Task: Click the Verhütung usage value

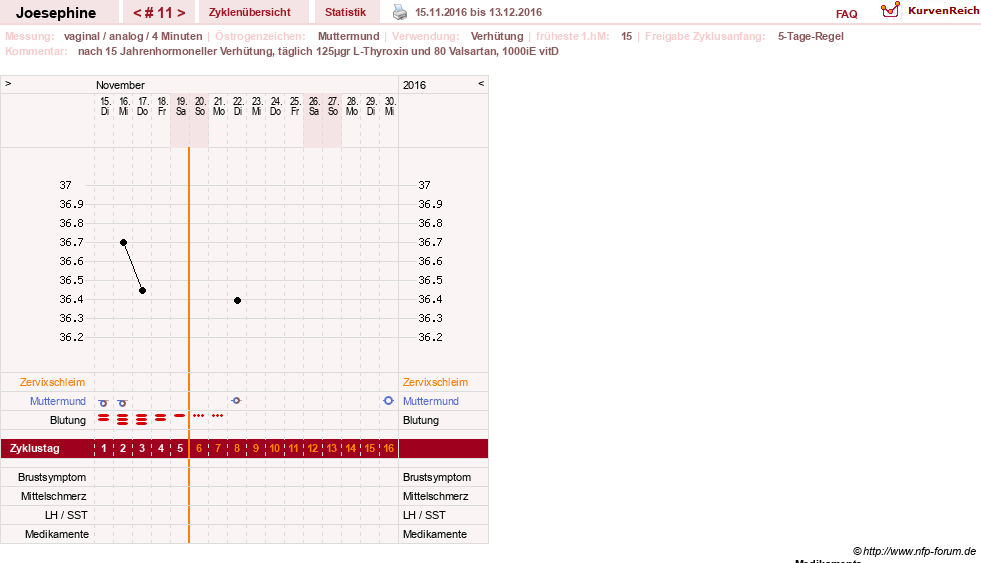Action: (497, 36)
